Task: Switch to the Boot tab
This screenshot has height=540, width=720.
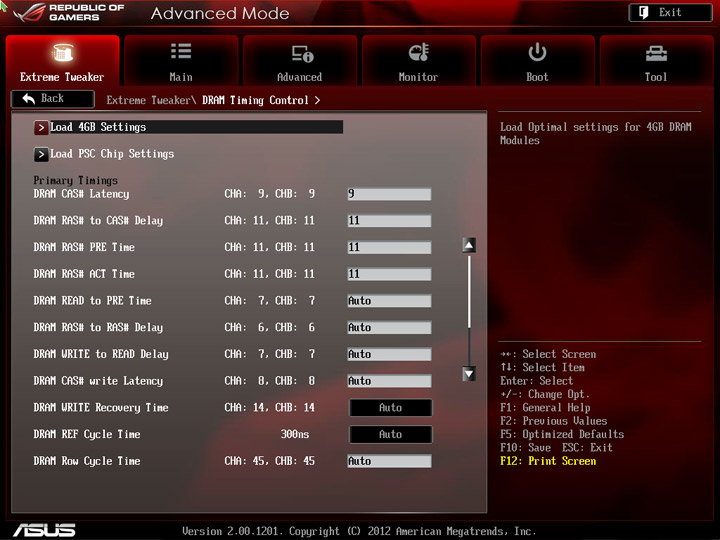Action: tap(537, 61)
